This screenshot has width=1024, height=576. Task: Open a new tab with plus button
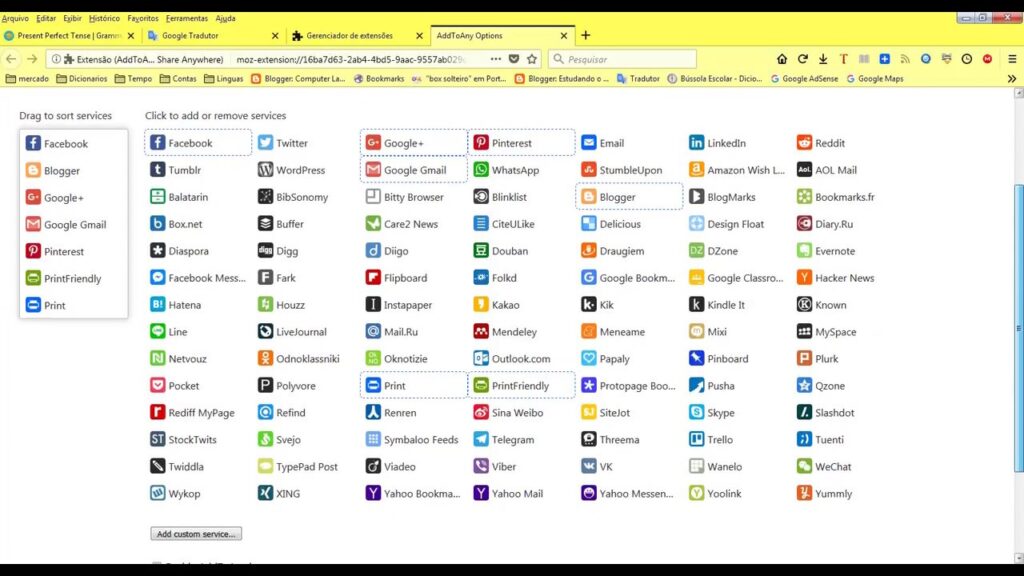click(x=586, y=35)
